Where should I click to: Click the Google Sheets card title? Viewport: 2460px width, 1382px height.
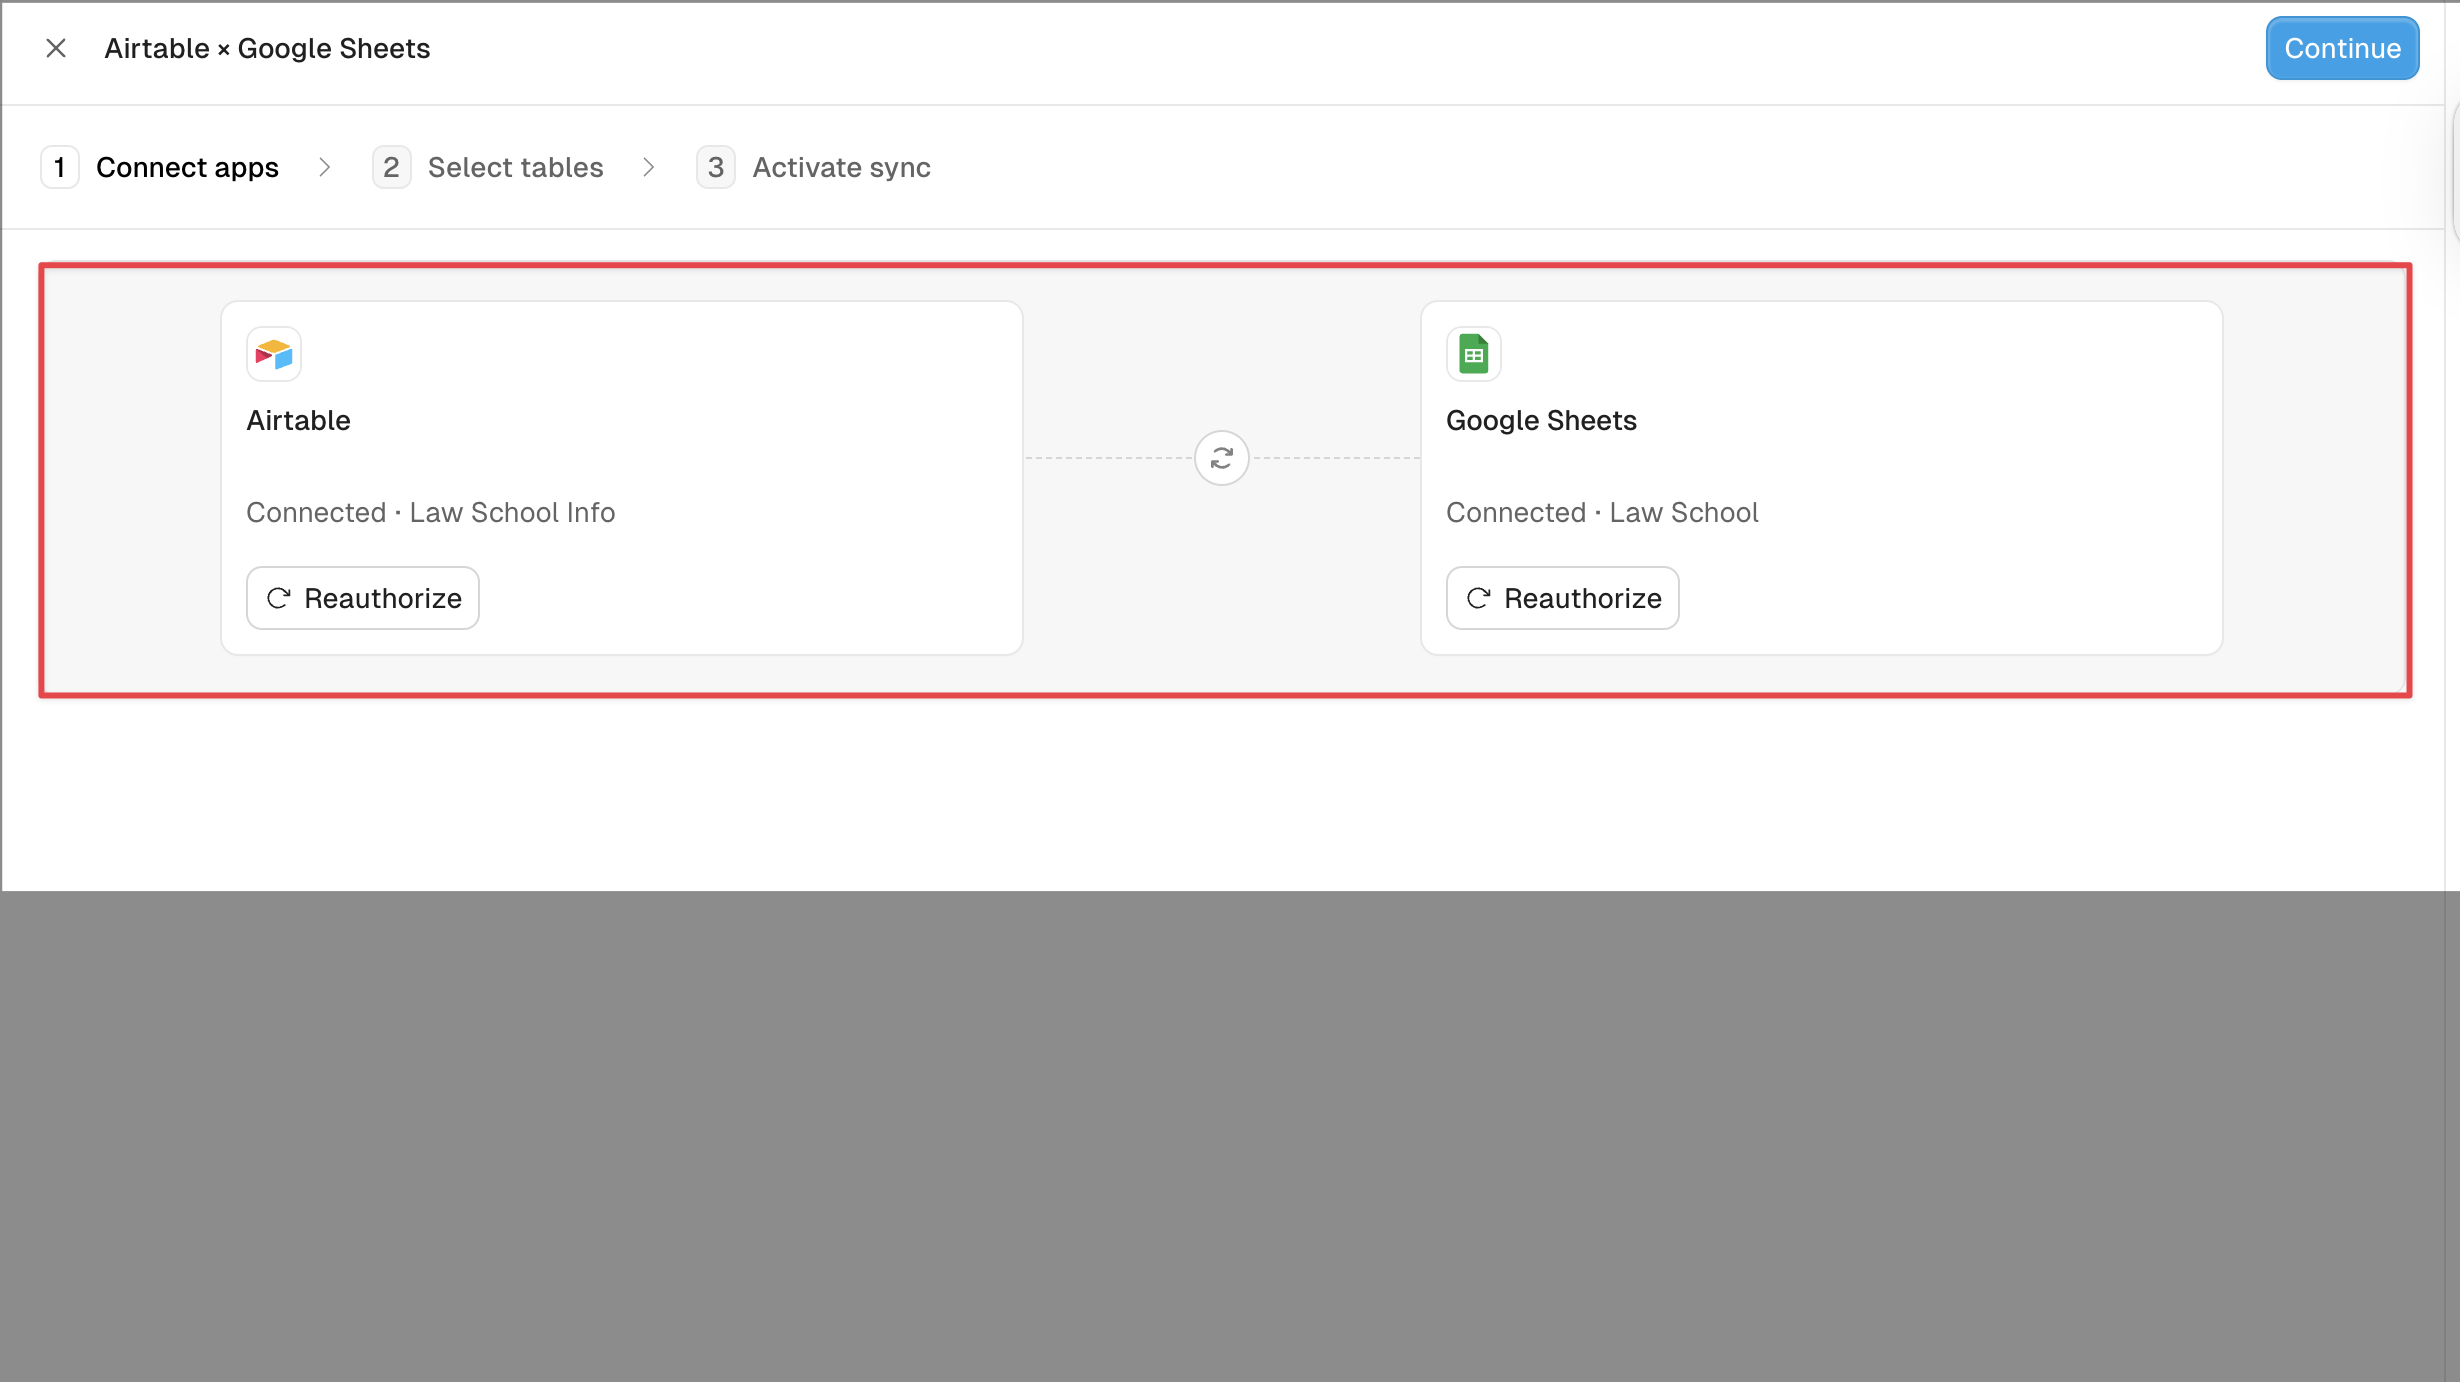pos(1541,420)
